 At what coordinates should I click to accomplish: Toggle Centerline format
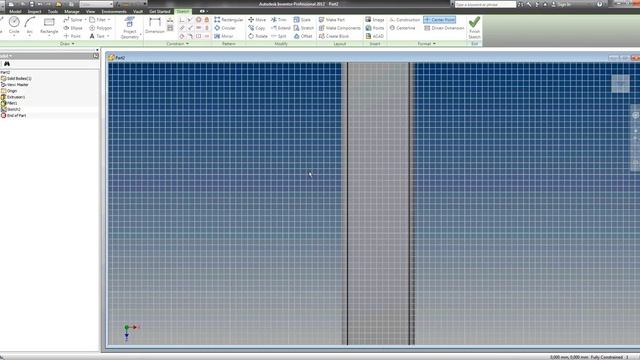coord(402,28)
